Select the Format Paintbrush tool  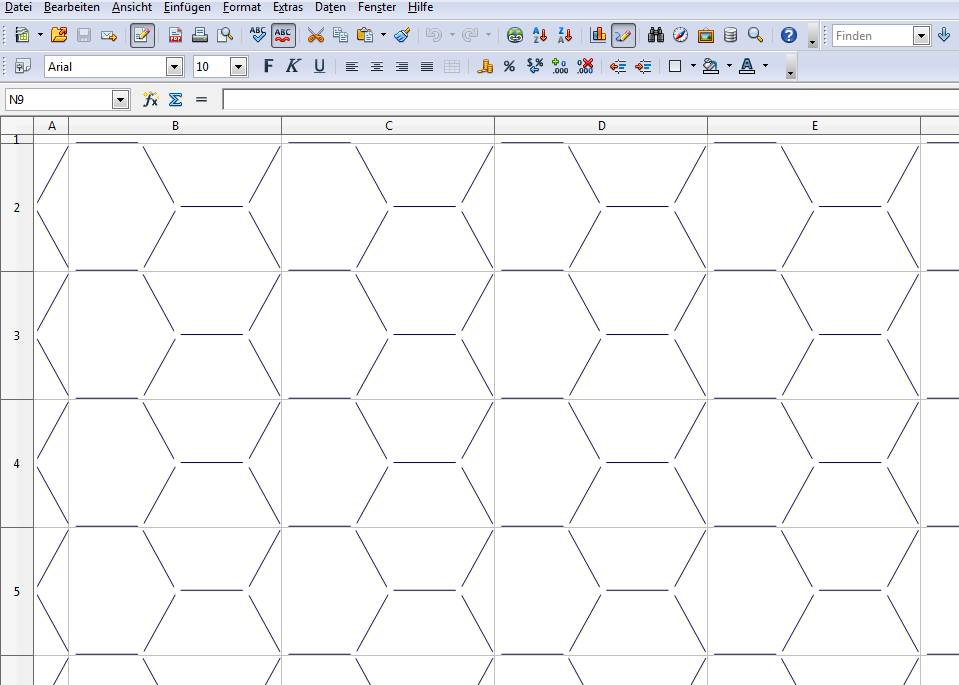click(402, 35)
